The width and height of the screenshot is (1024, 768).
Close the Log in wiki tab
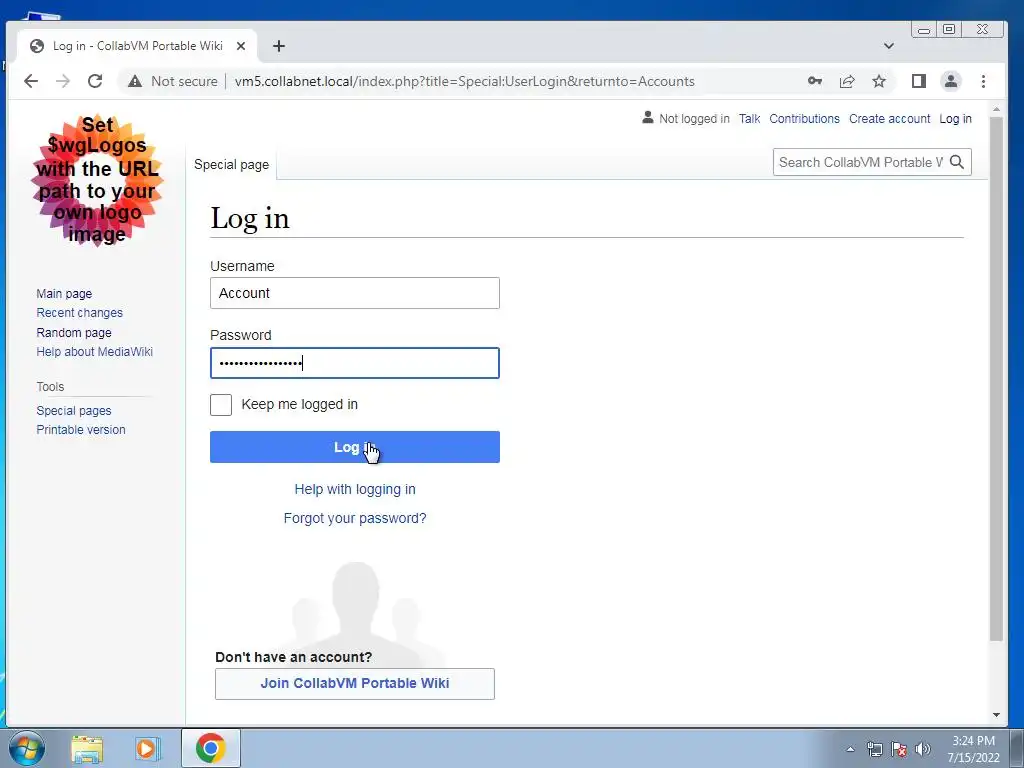pyautogui.click(x=240, y=46)
